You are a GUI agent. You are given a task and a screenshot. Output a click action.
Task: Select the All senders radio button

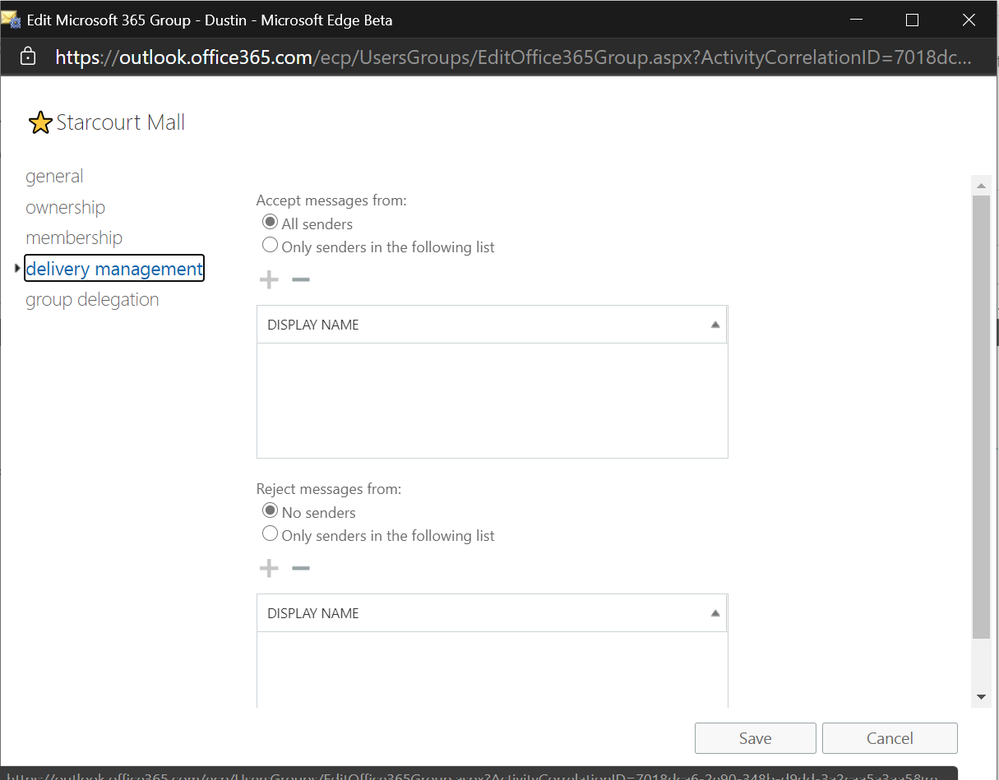click(x=270, y=222)
